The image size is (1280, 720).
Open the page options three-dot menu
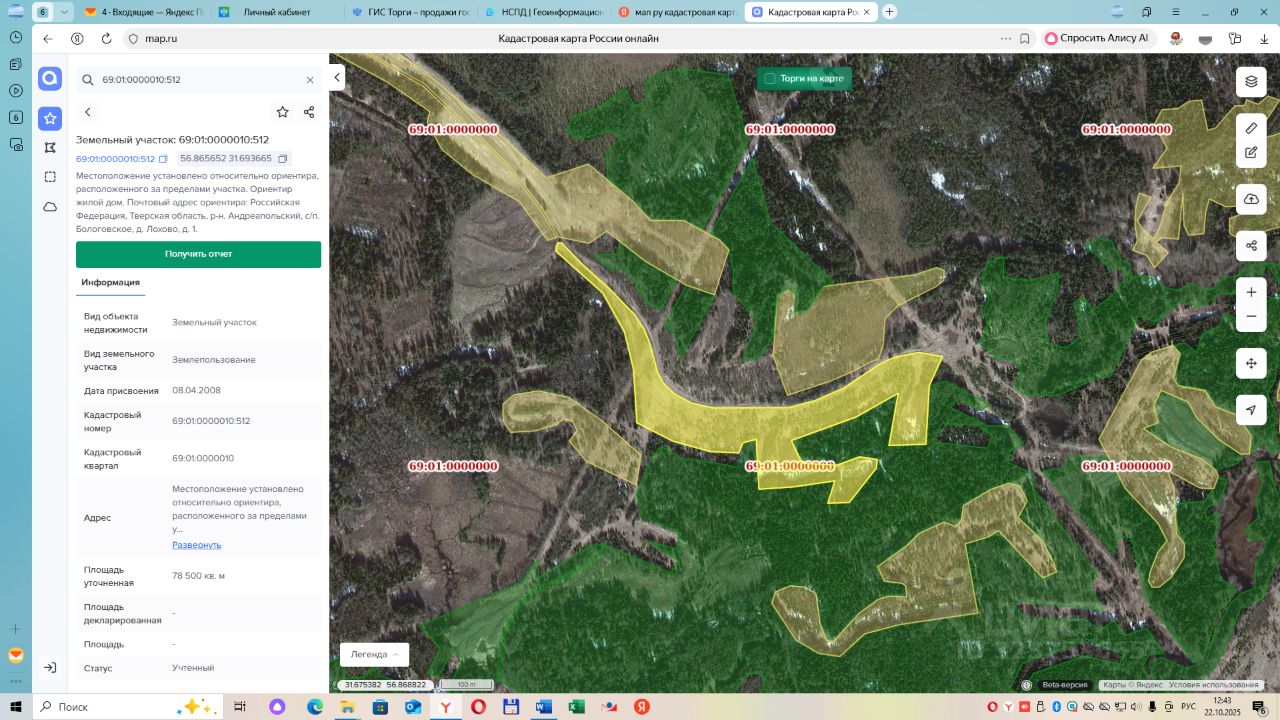tap(1005, 38)
